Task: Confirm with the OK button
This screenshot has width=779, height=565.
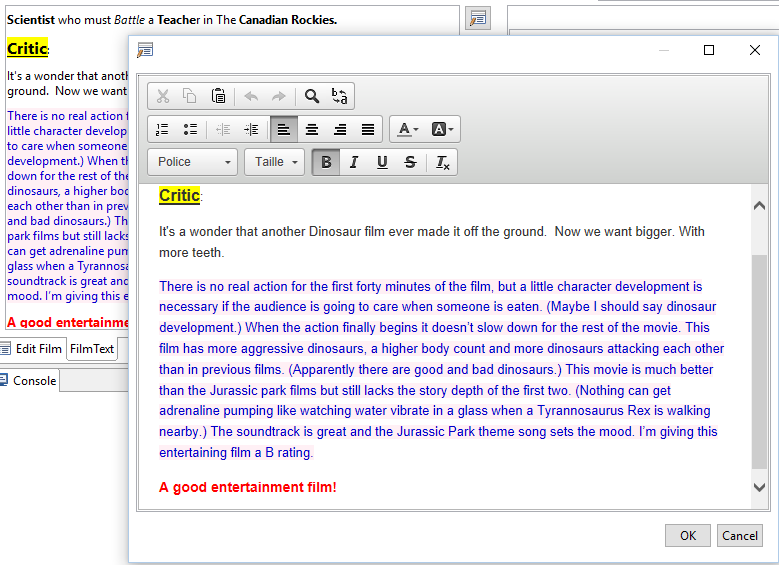Action: tap(687, 535)
